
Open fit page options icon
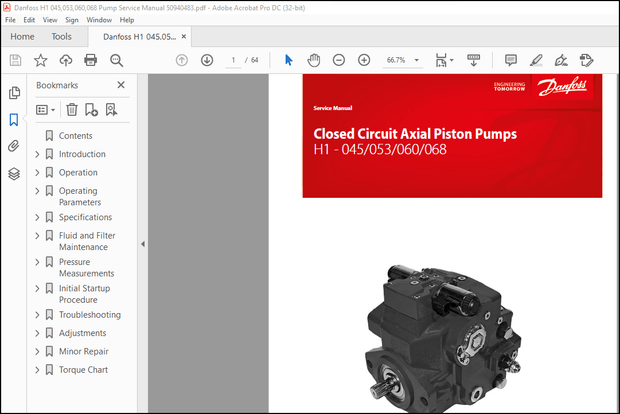pyautogui.click(x=441, y=60)
